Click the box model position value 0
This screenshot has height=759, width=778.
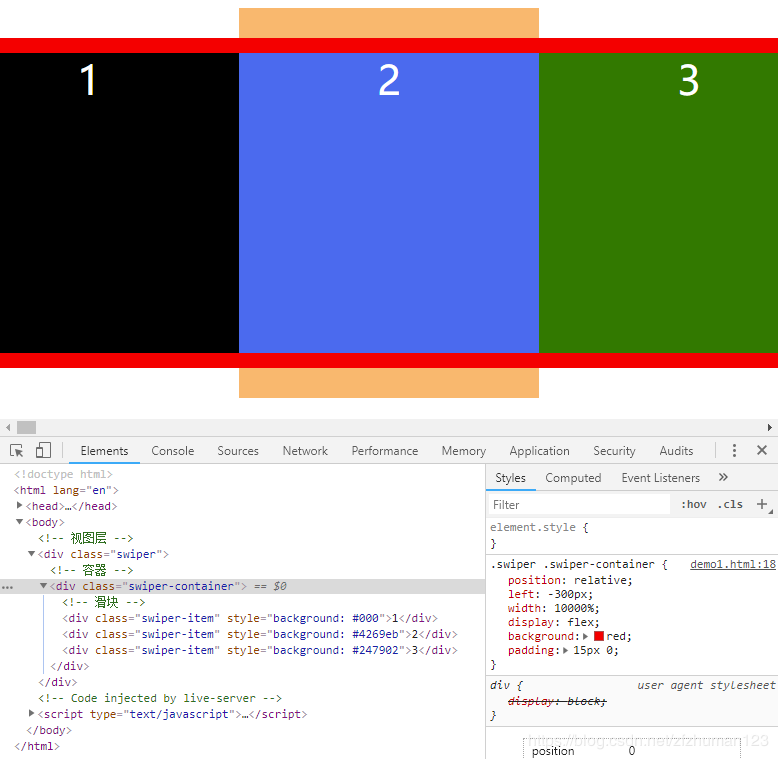pyautogui.click(x=632, y=751)
